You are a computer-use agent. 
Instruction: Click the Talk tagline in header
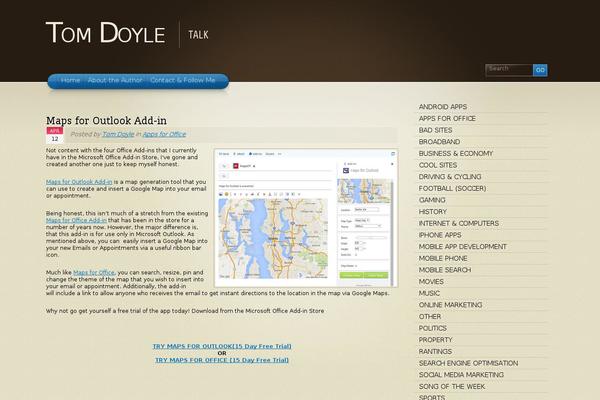point(198,35)
